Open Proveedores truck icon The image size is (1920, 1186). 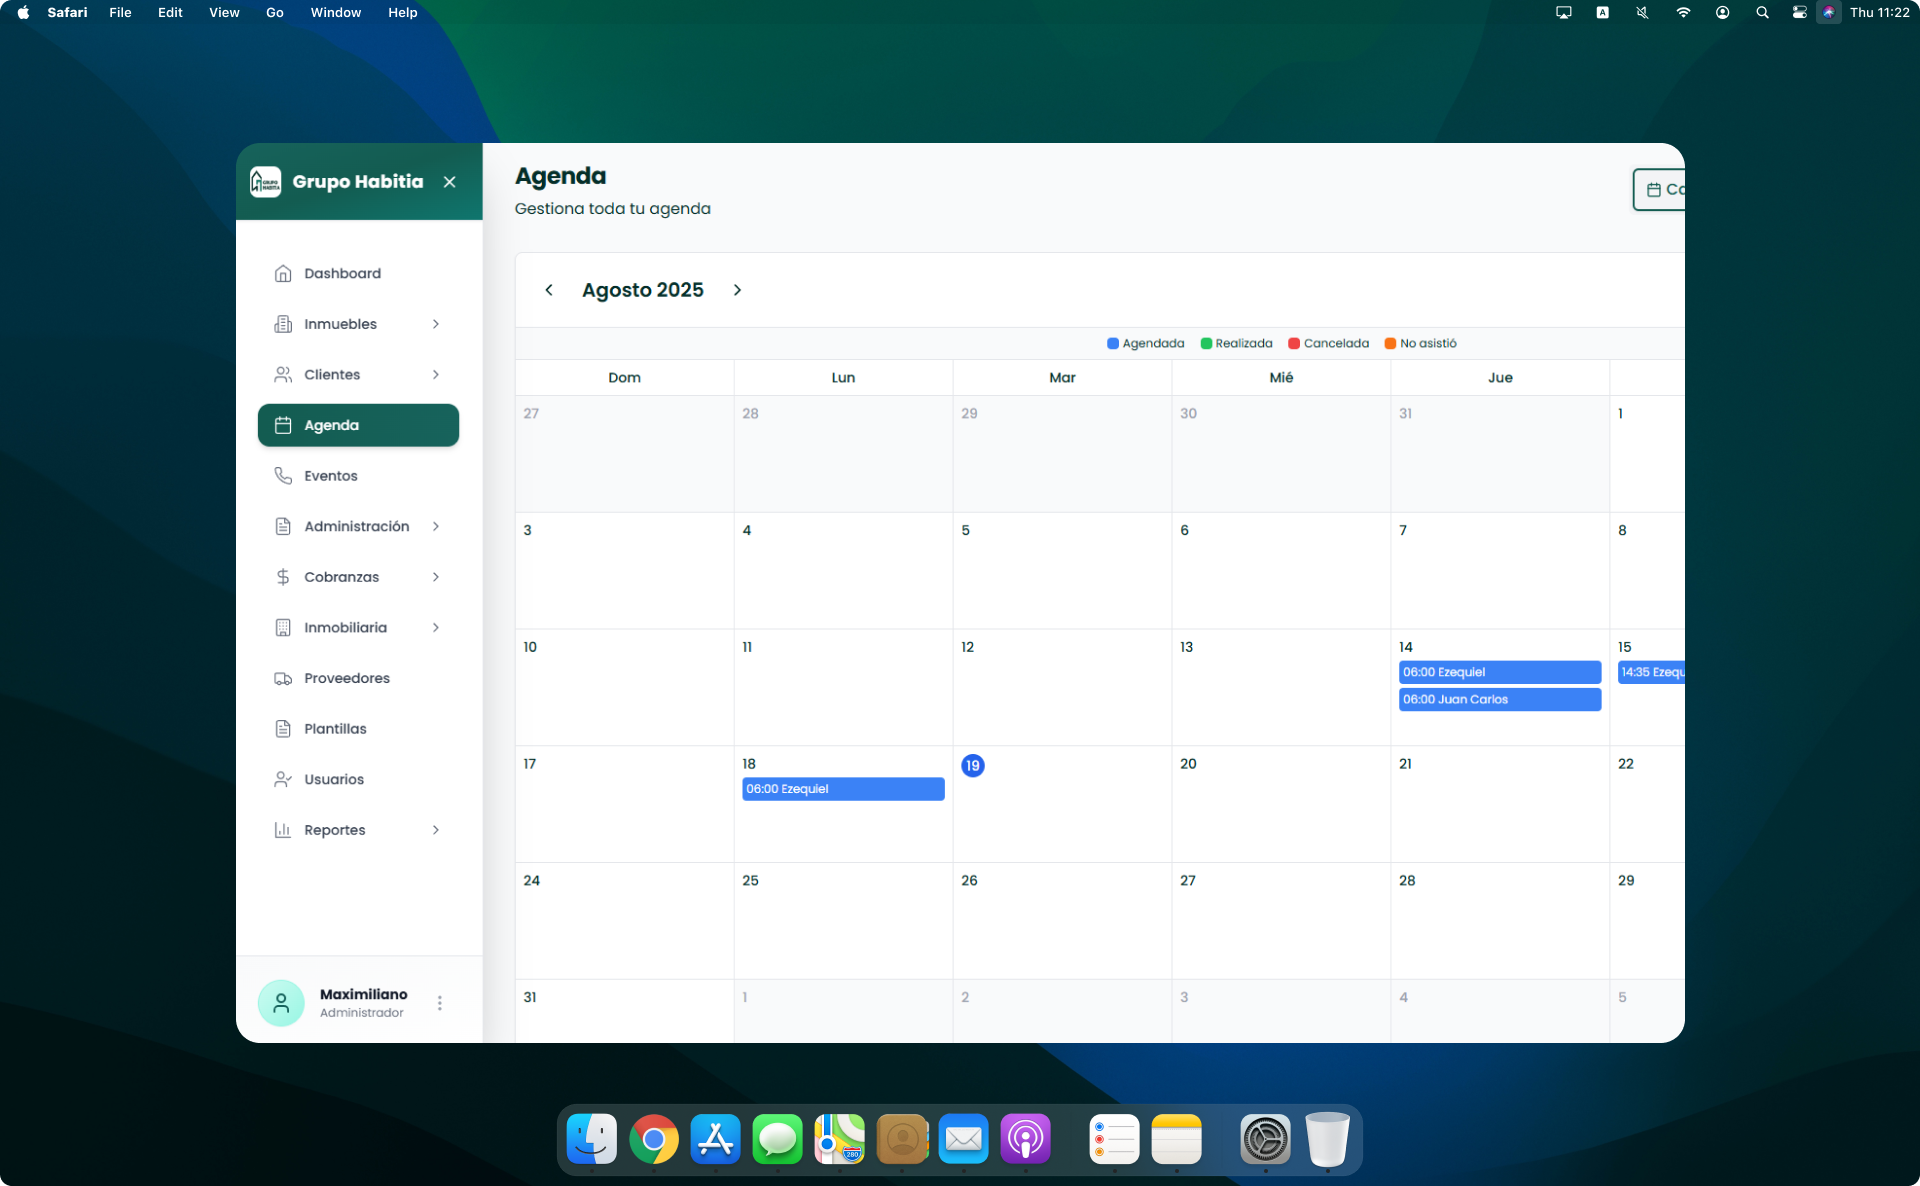(283, 678)
